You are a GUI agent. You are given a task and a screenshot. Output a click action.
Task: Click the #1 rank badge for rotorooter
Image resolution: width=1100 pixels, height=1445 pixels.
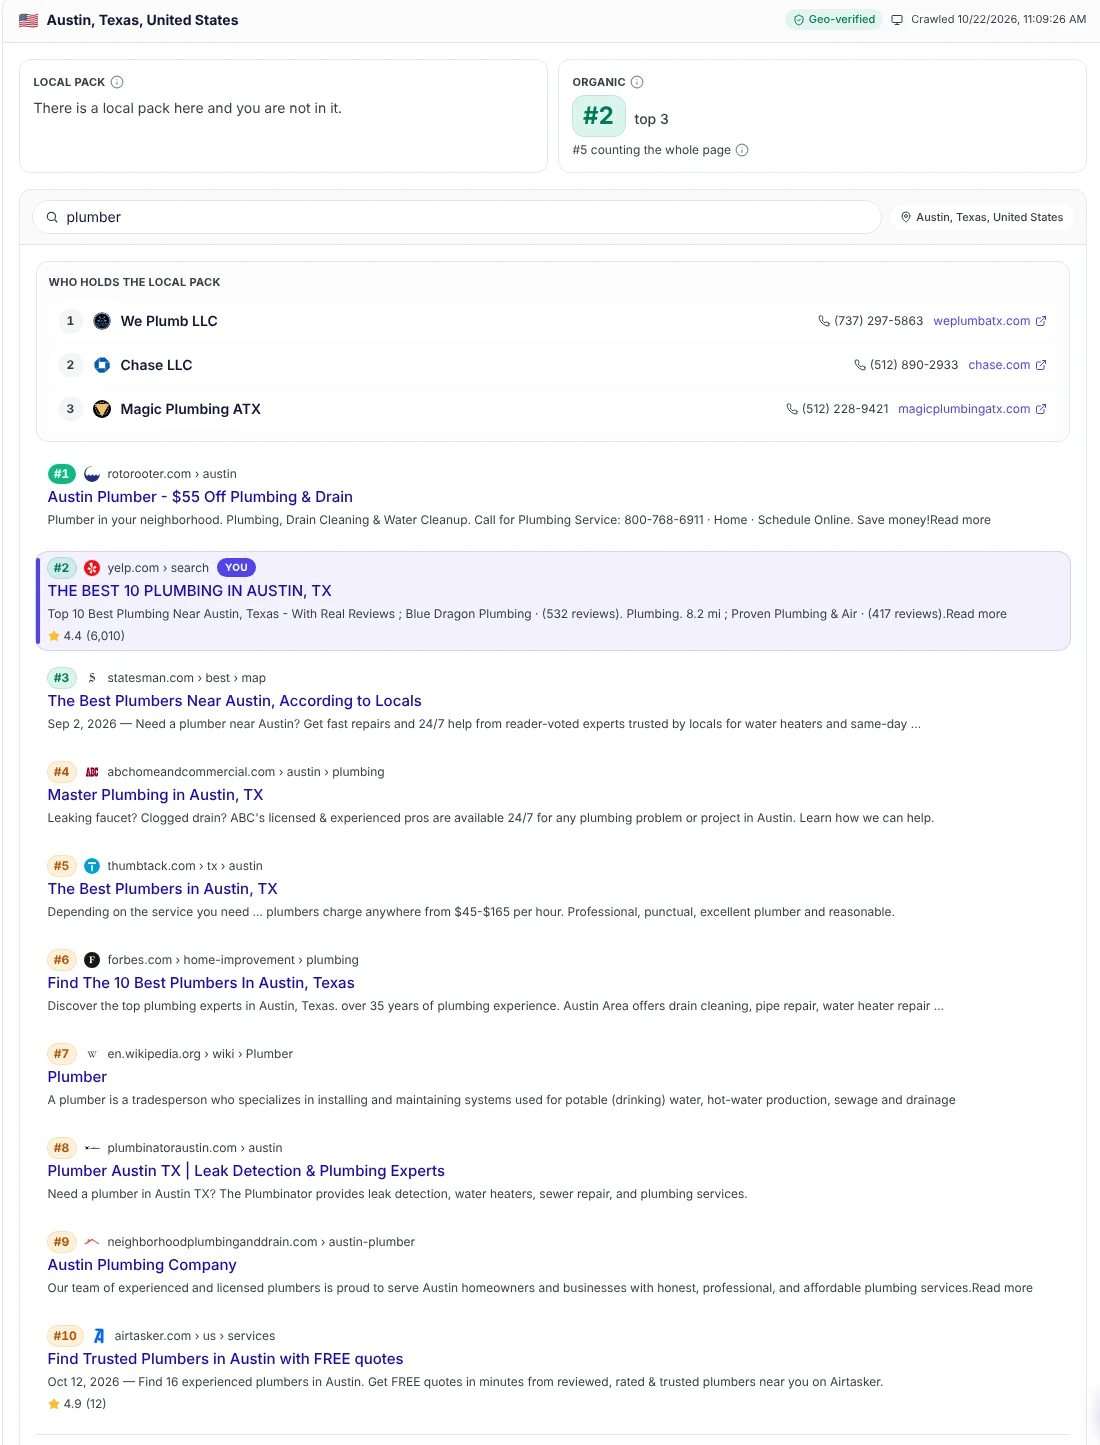(62, 474)
